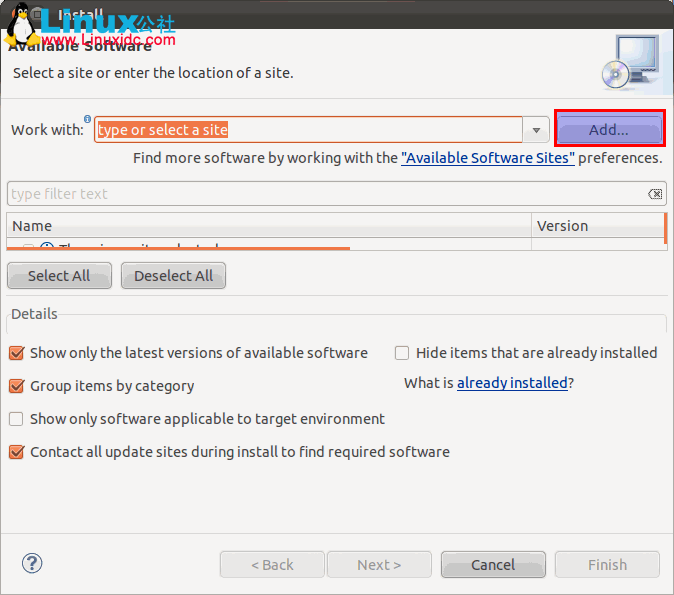Screen dimensions: 674x595
Task: Enable Show only software applicable to target environment
Action: (16, 419)
